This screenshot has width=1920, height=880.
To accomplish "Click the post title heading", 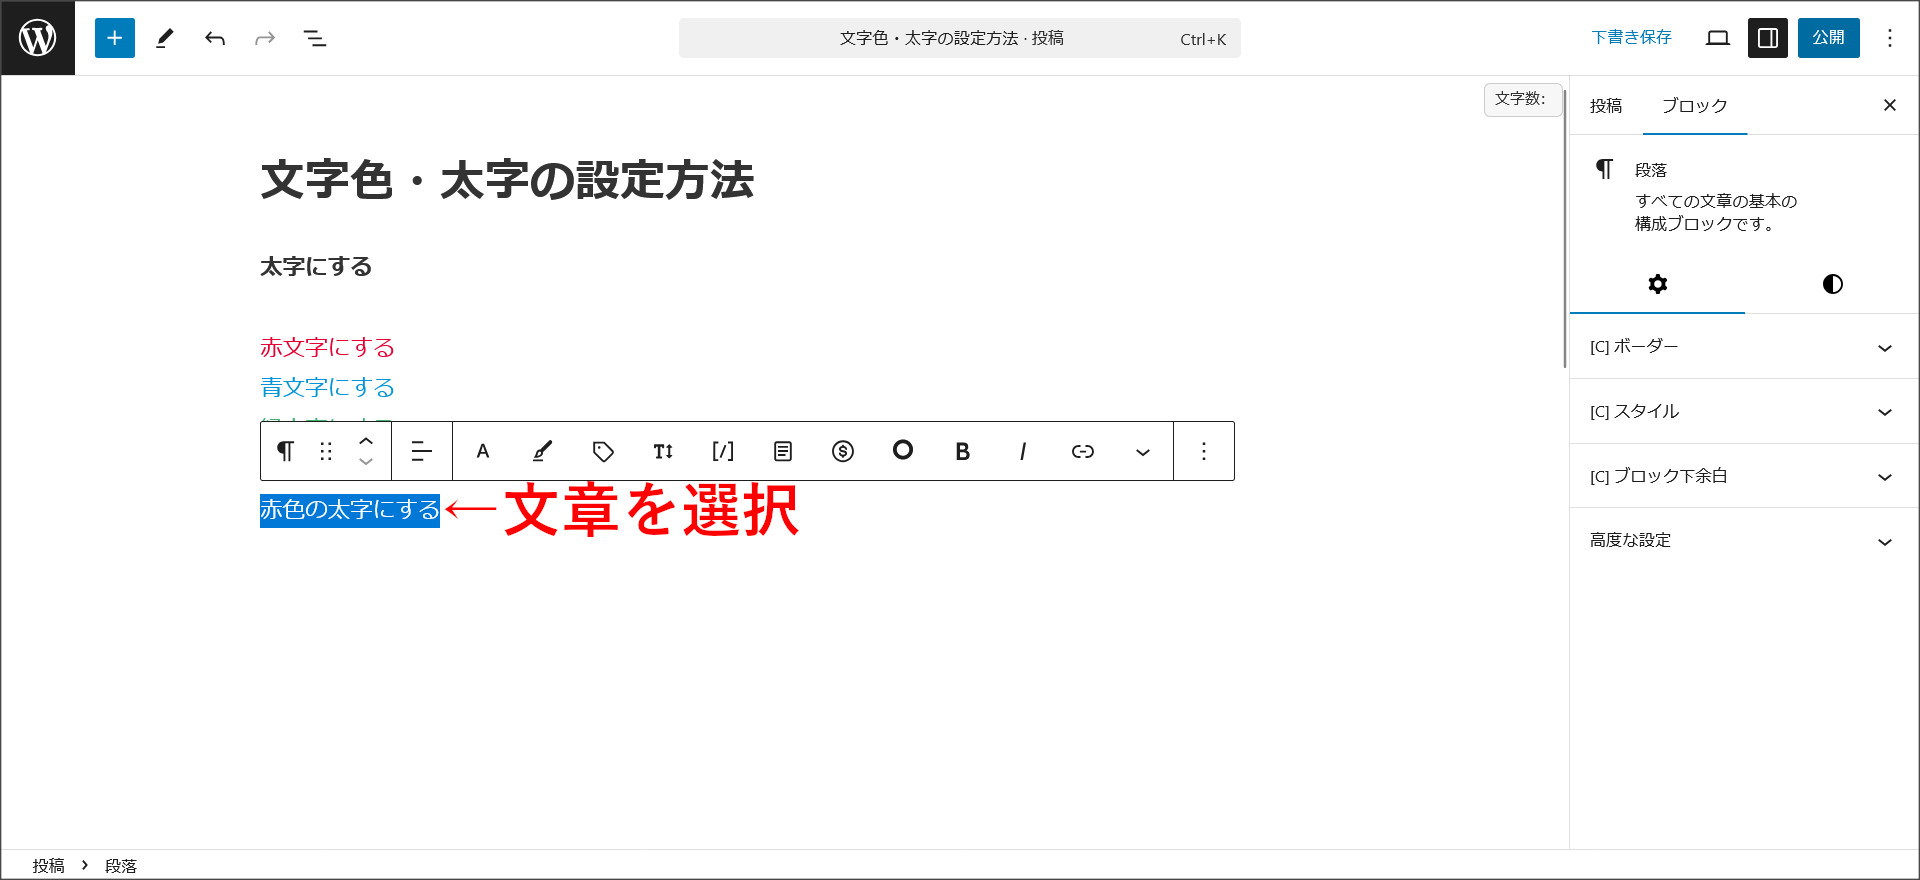I will pos(507,181).
